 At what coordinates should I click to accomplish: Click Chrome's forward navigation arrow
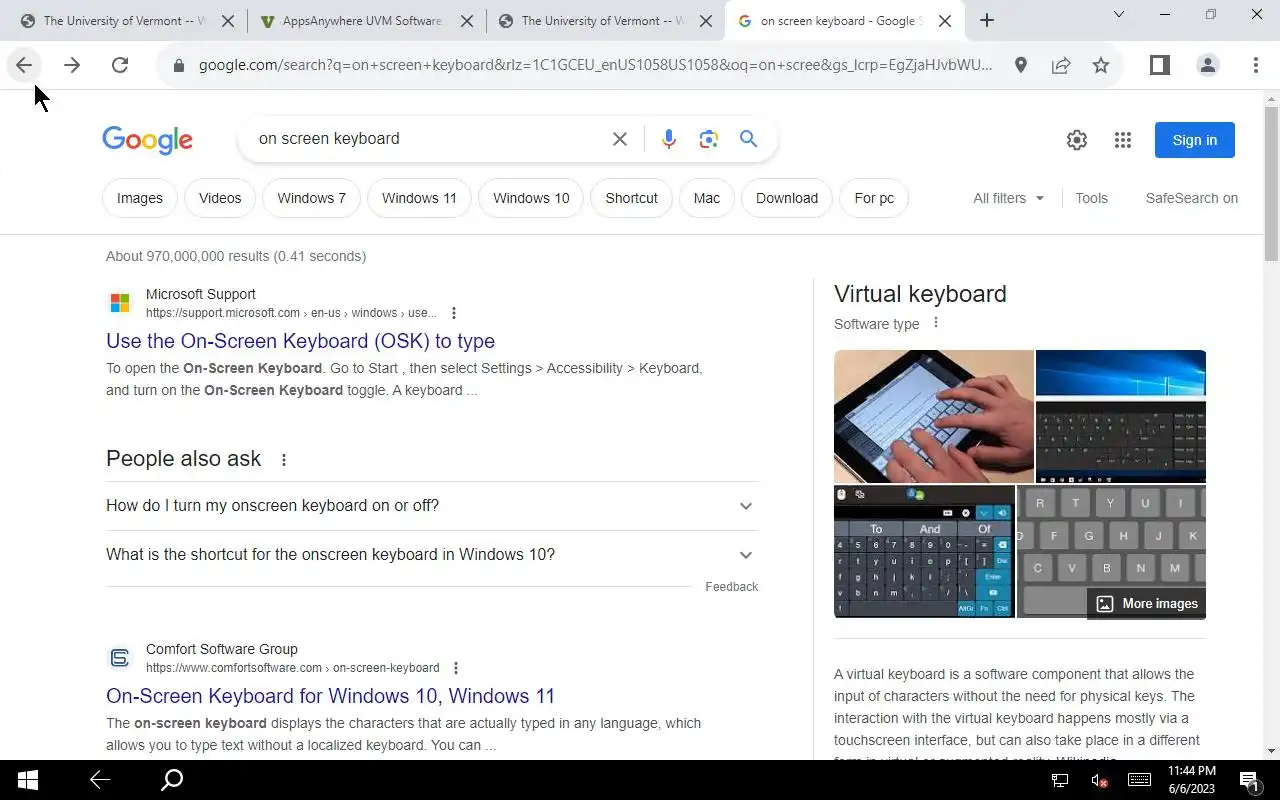click(x=72, y=65)
